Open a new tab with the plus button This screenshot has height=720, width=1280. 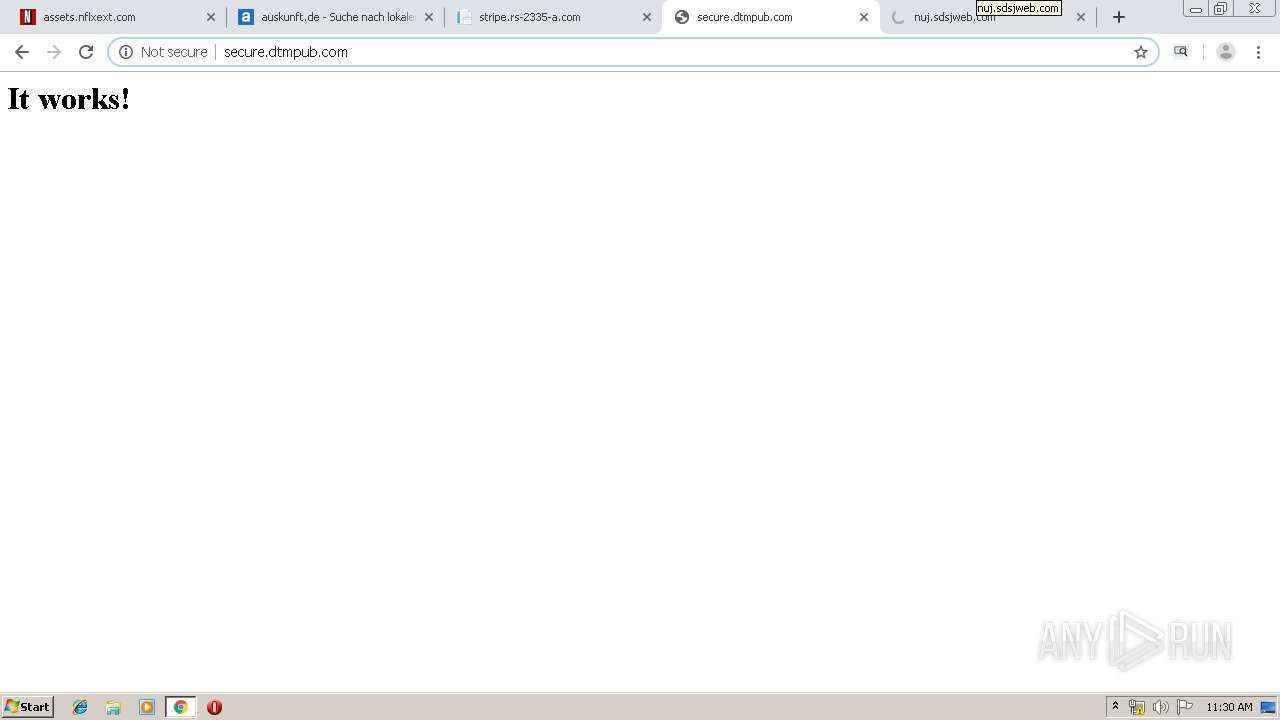pos(1119,17)
